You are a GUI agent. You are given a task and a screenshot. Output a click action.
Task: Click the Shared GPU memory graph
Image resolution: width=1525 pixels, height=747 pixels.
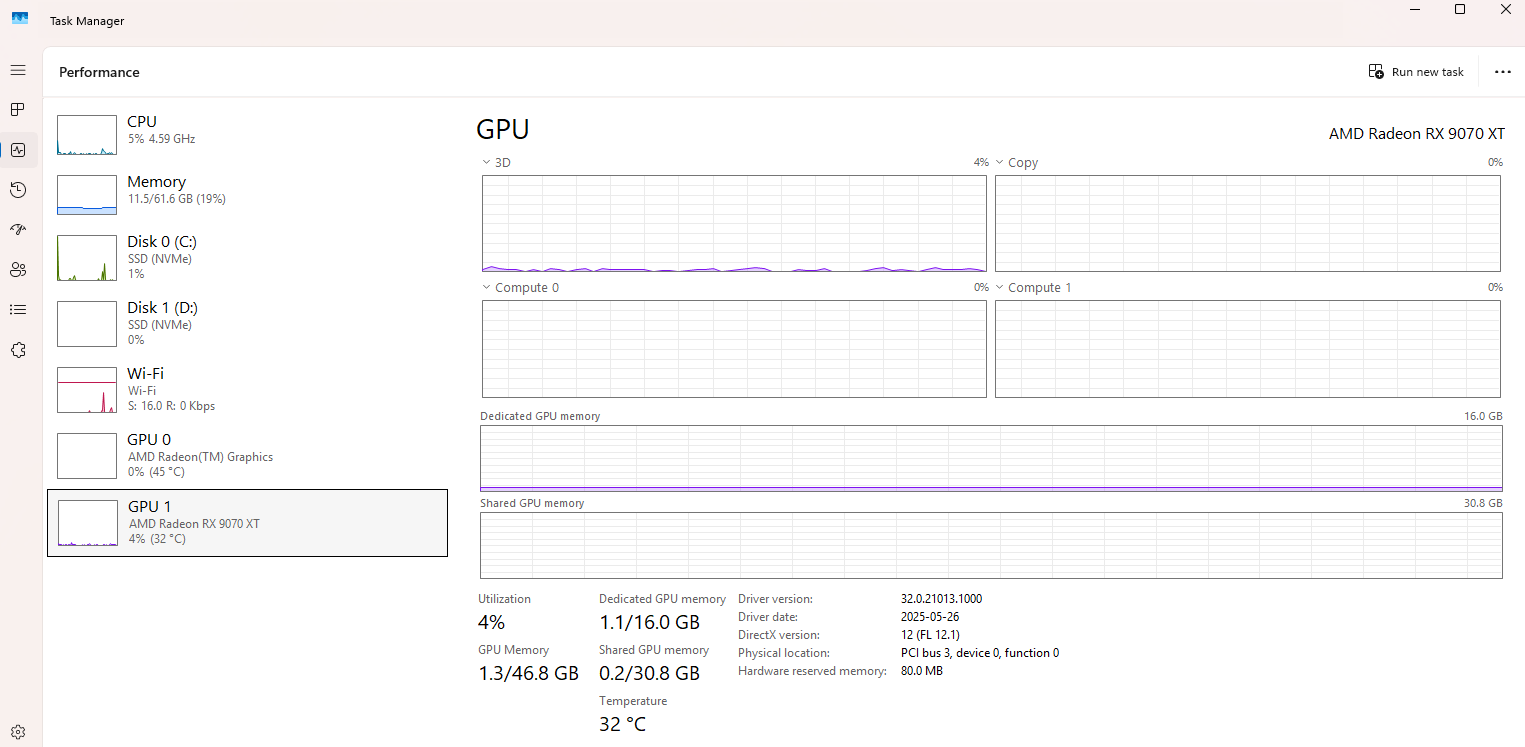[991, 545]
